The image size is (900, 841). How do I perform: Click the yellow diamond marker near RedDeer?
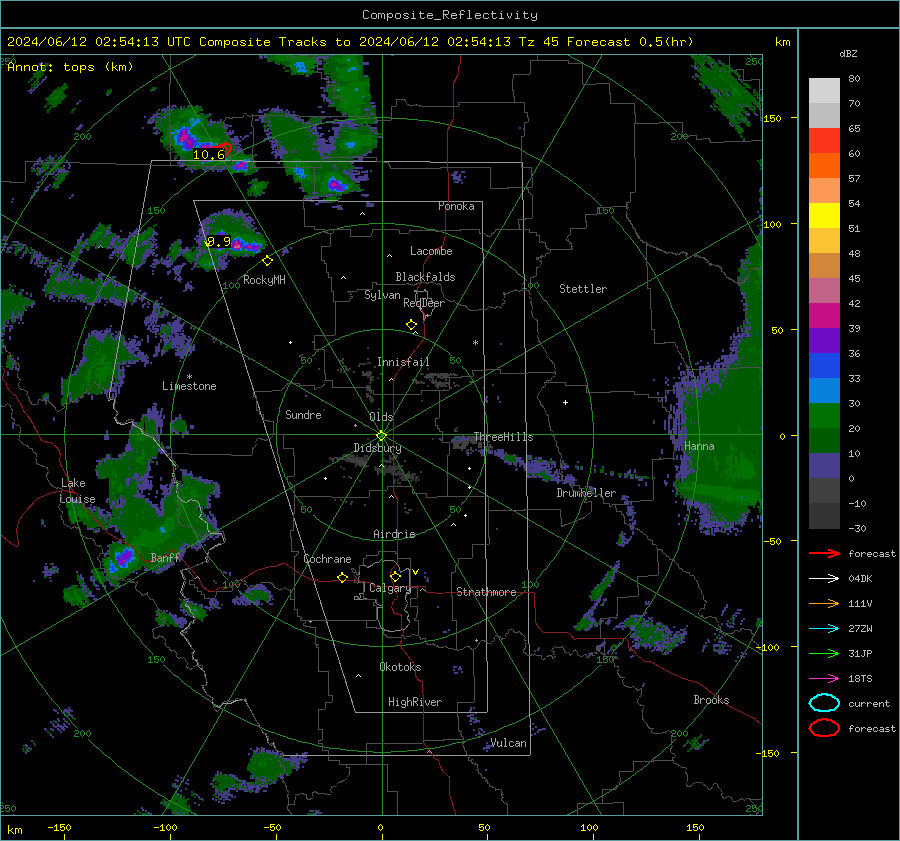pyautogui.click(x=411, y=325)
